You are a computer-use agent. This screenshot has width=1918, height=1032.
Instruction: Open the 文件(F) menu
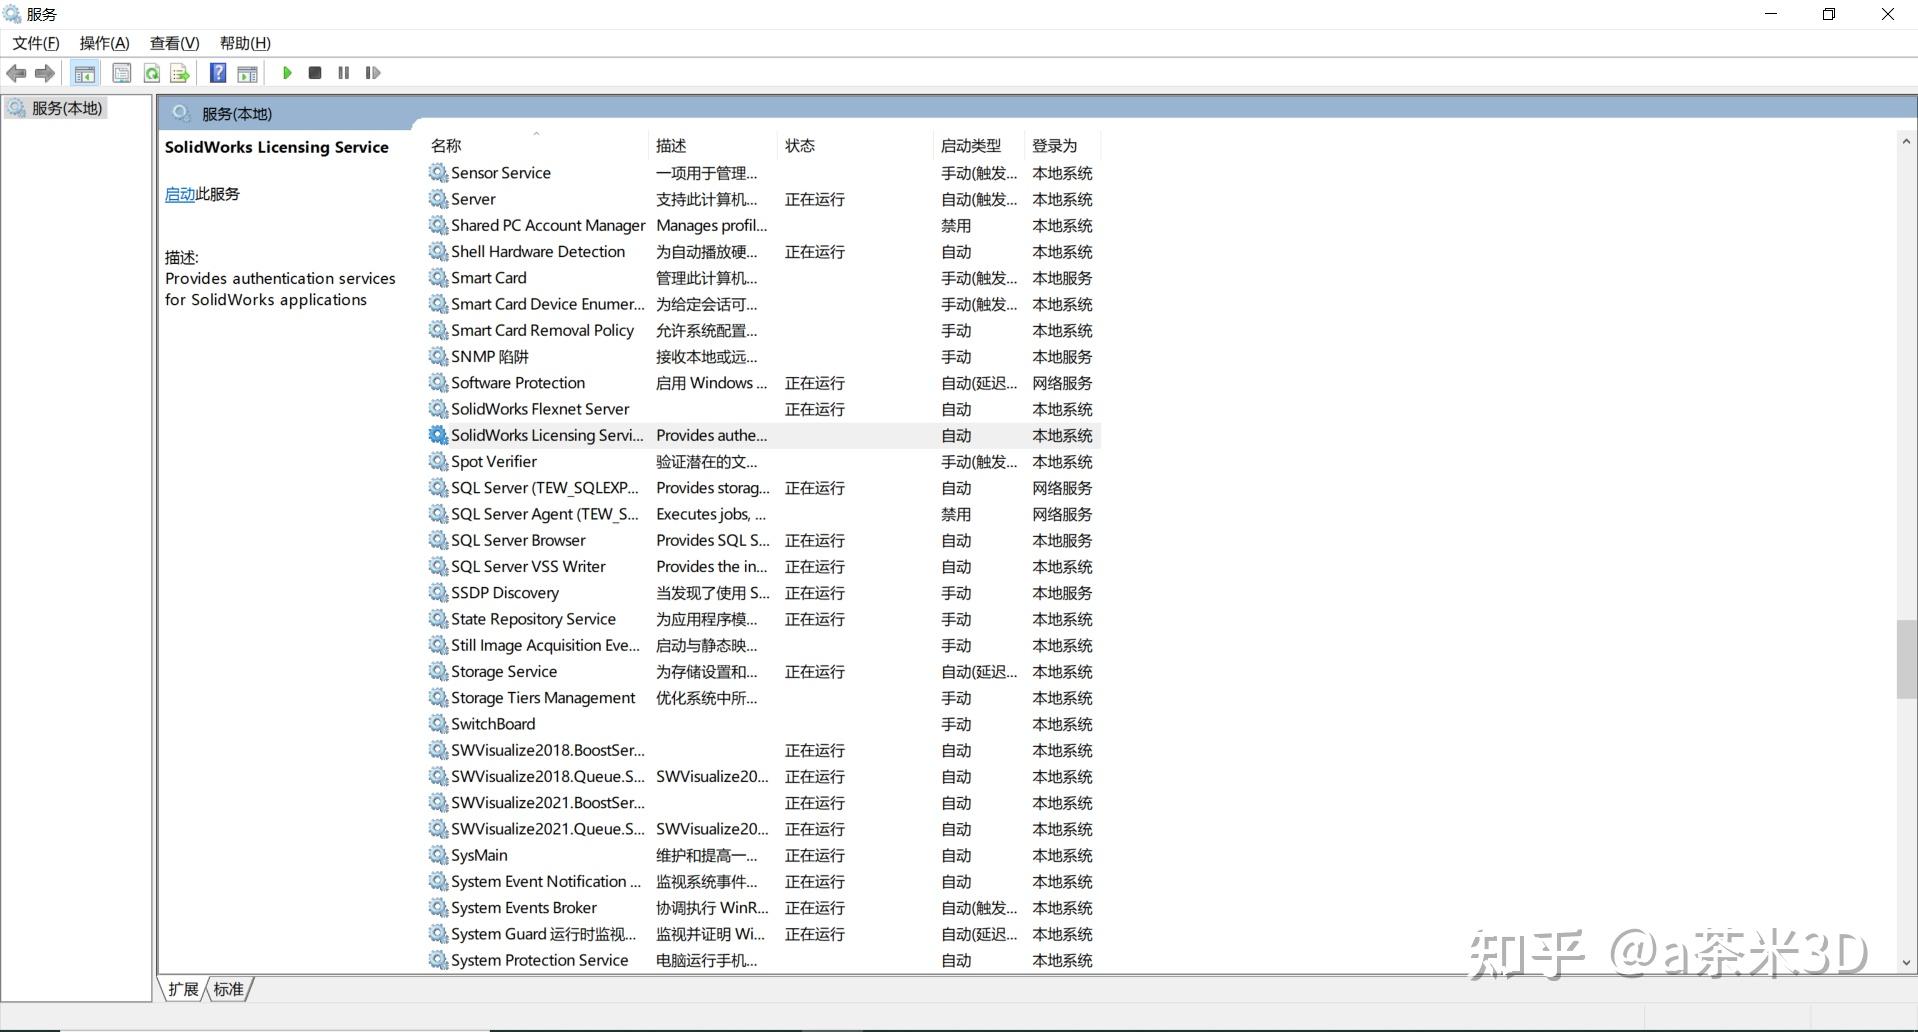point(36,43)
